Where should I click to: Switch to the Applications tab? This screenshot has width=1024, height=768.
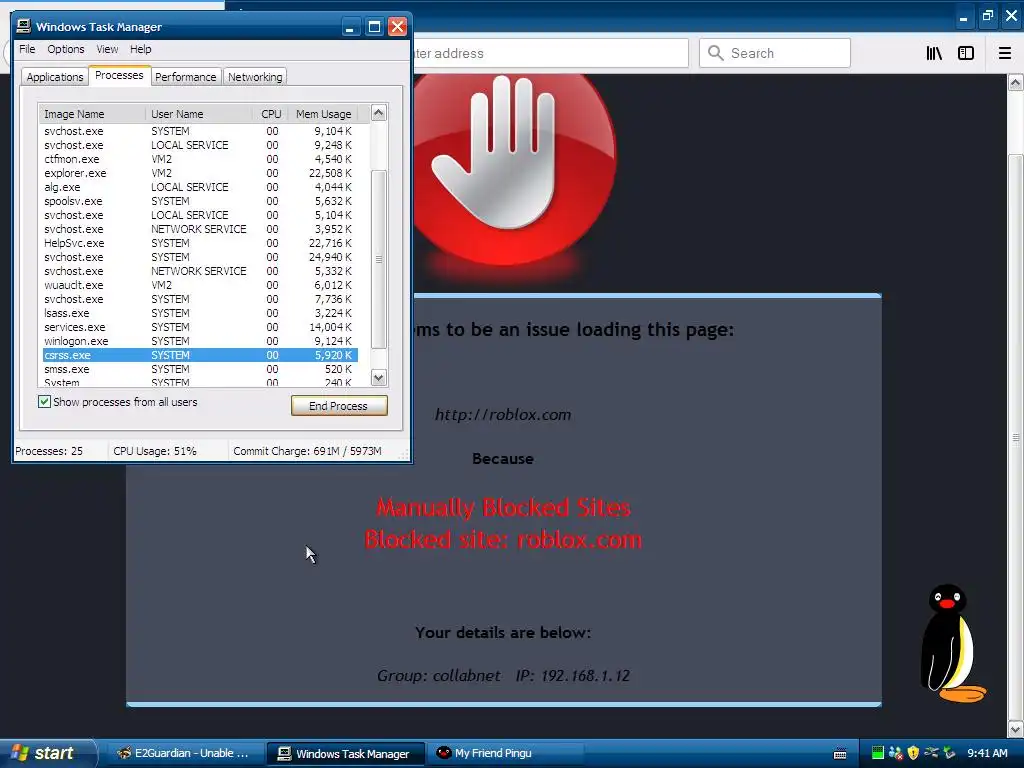point(55,77)
